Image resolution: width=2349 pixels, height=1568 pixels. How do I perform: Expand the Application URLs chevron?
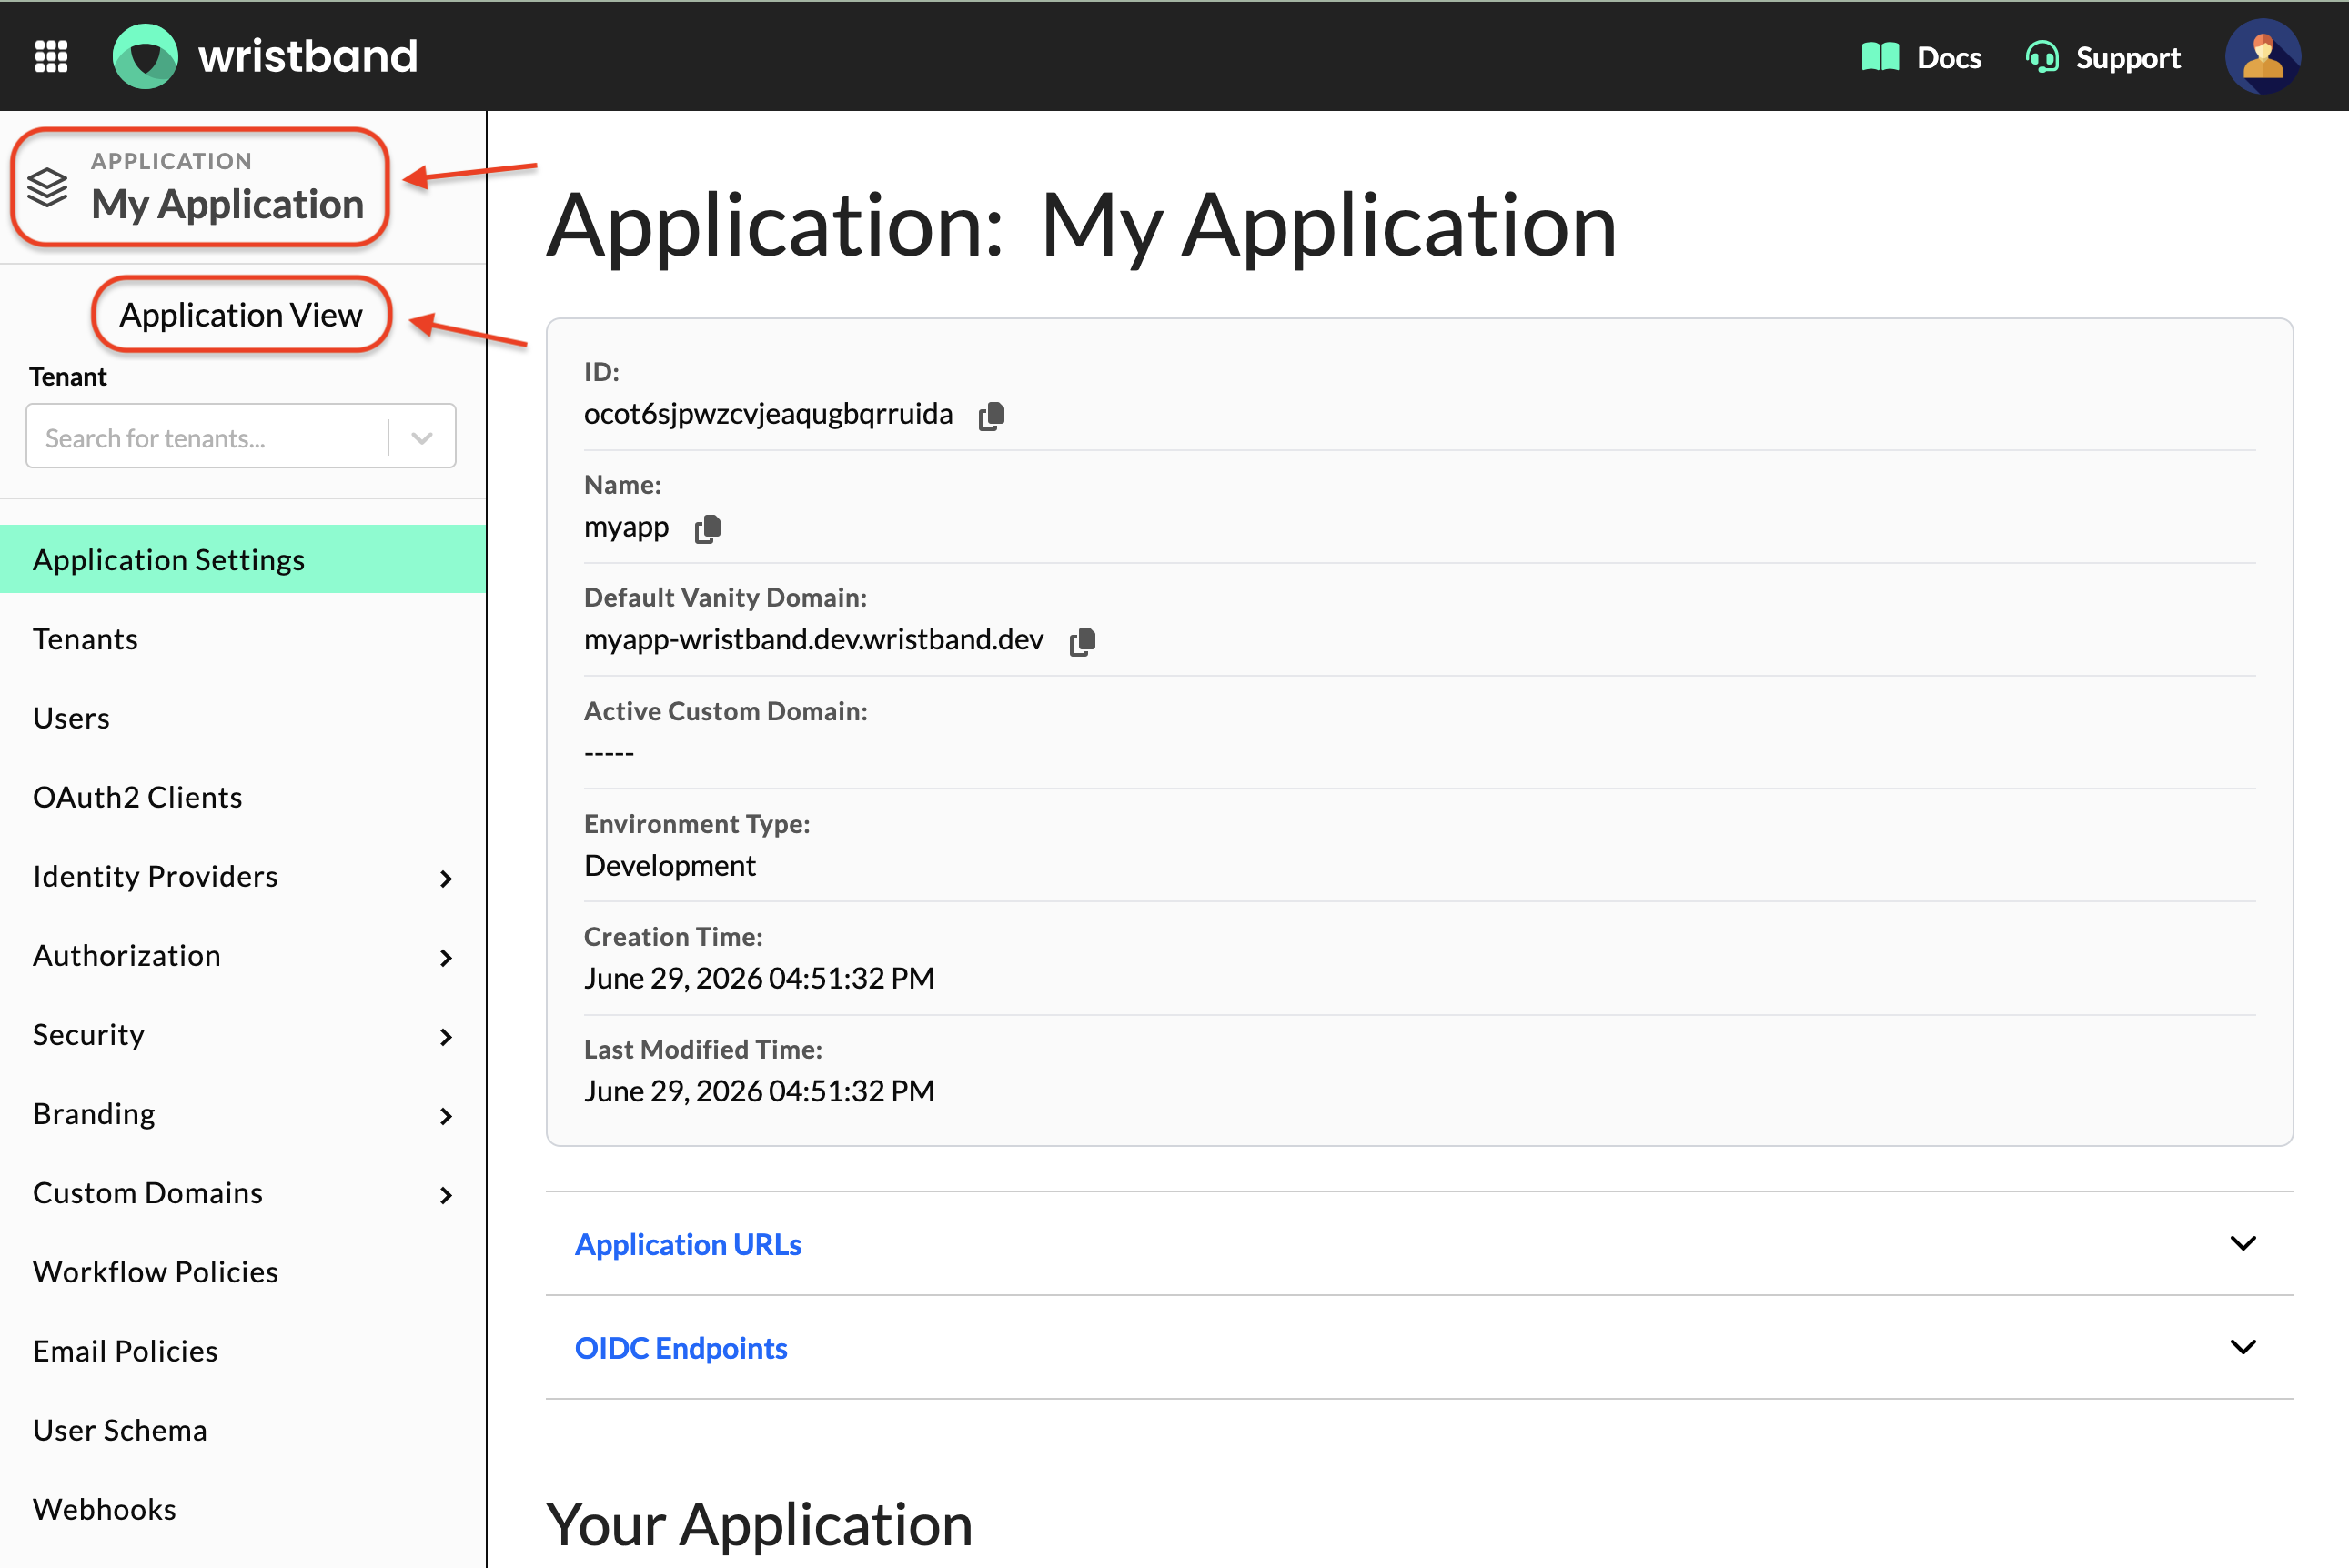[x=2243, y=1243]
